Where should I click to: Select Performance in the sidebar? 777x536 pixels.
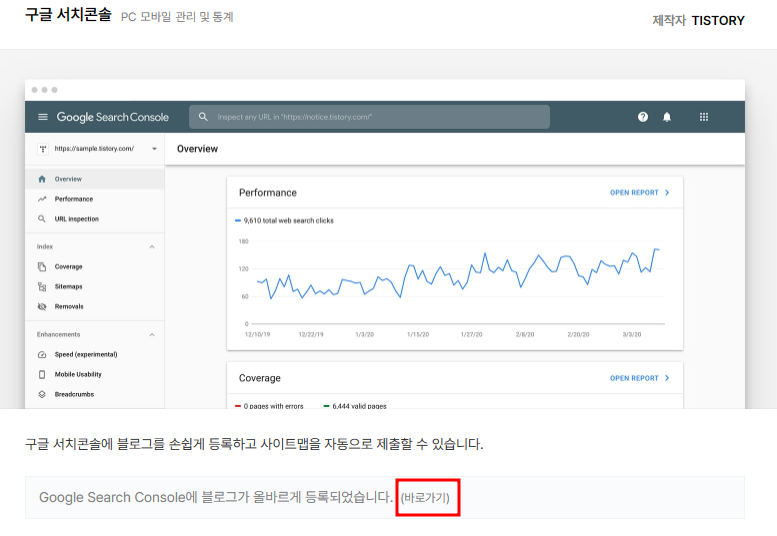coord(95,199)
